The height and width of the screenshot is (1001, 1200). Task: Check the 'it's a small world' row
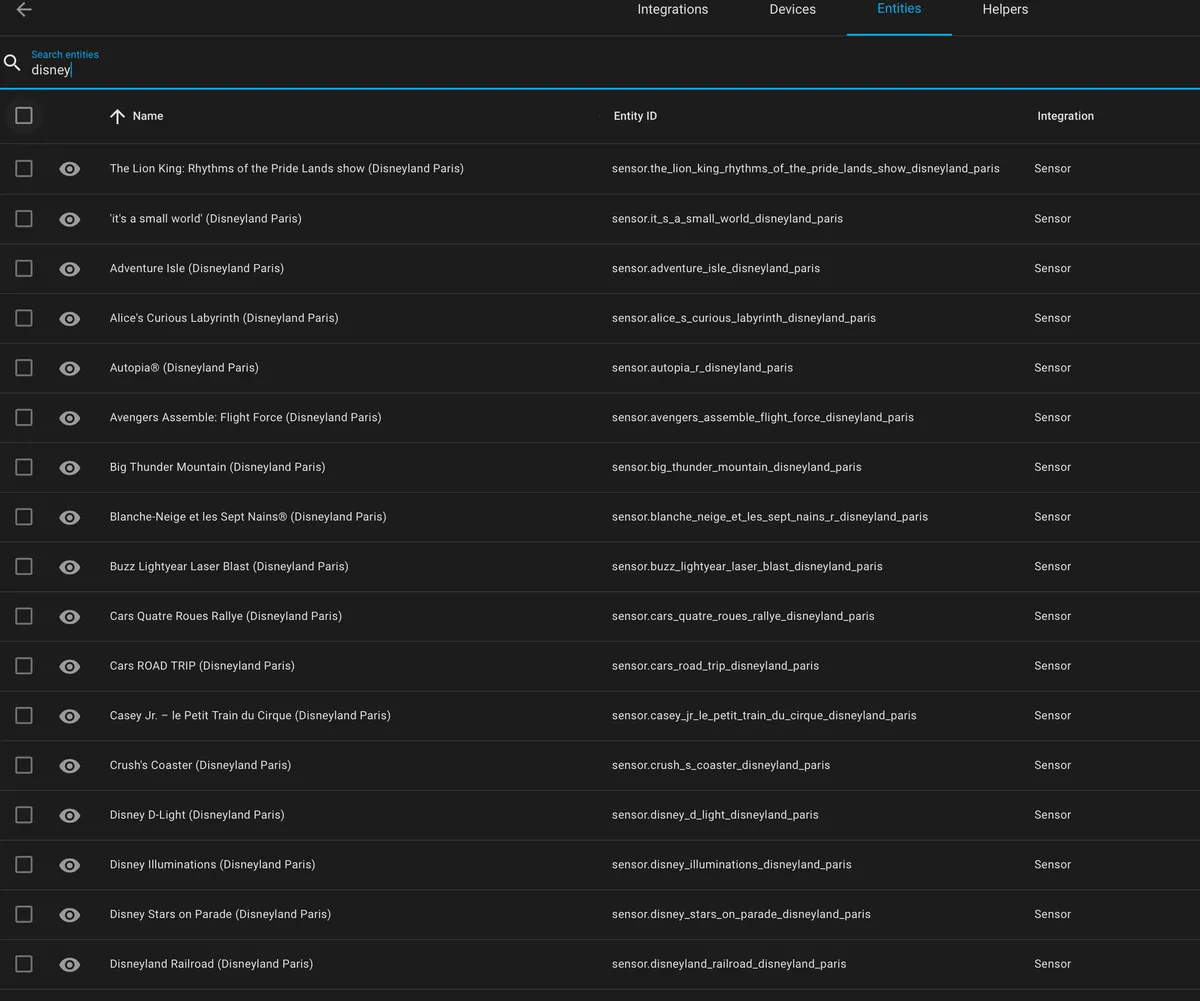tap(24, 218)
